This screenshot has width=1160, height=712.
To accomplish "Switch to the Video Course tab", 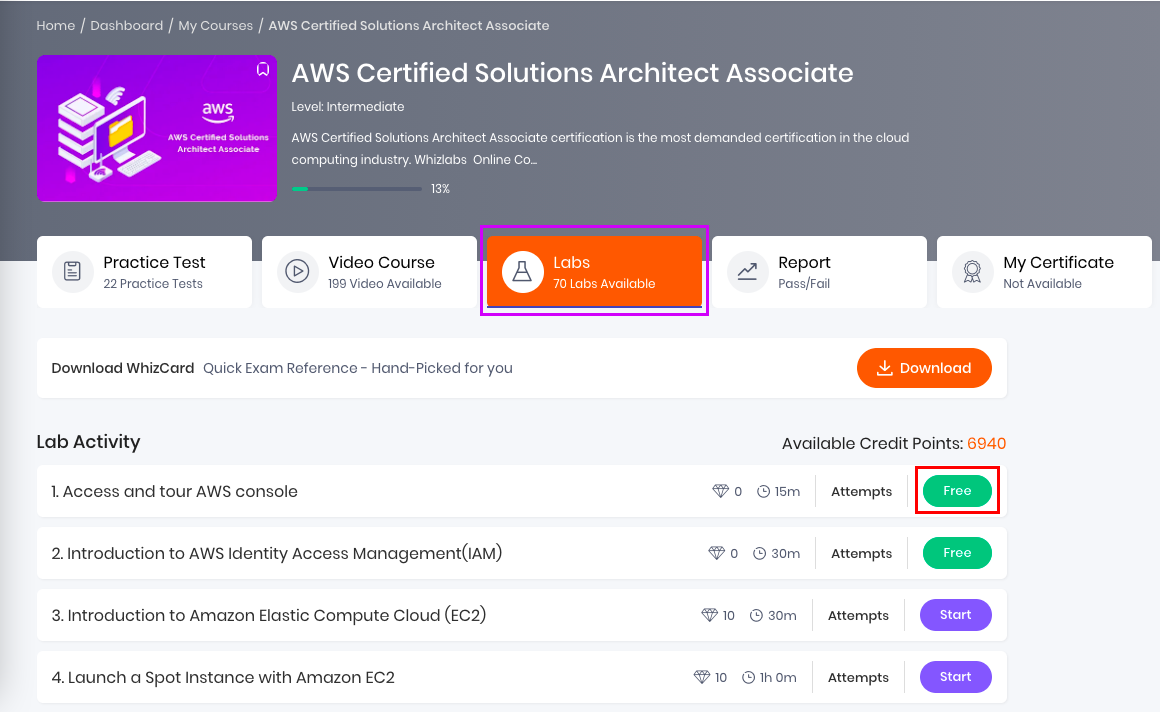I will point(369,272).
